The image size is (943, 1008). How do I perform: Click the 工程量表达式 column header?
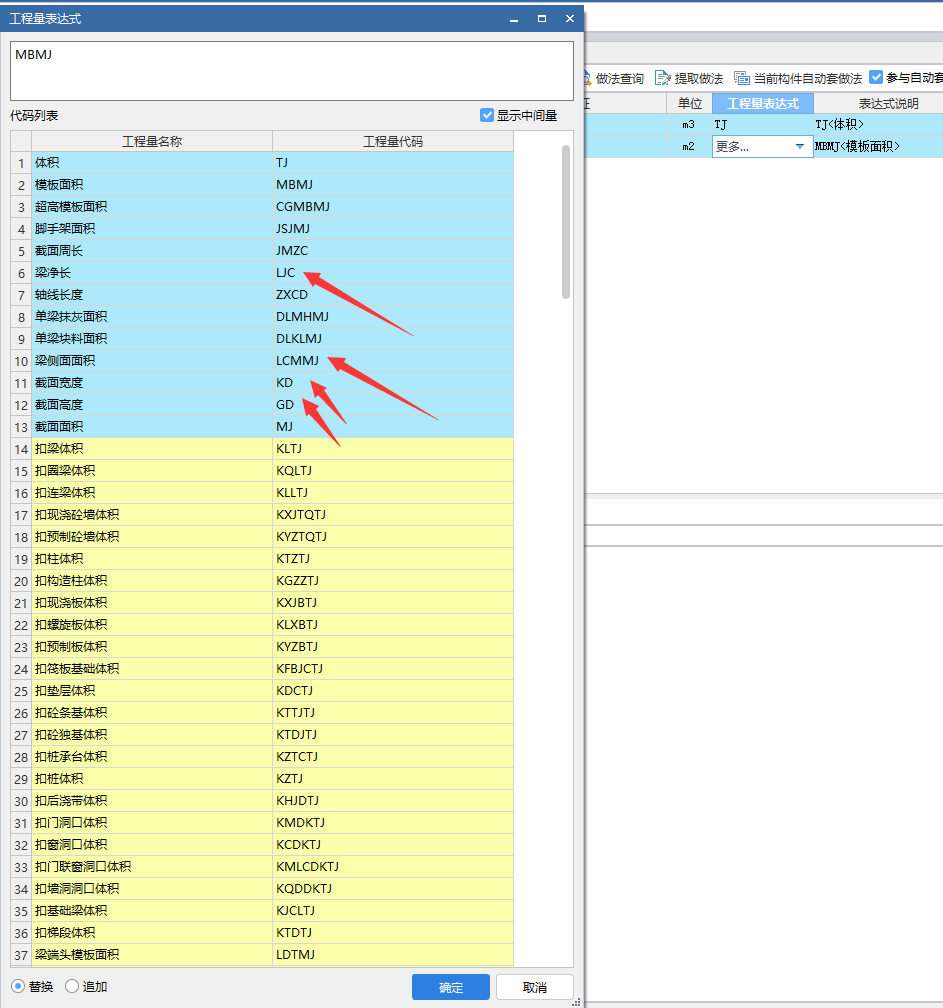pos(762,104)
